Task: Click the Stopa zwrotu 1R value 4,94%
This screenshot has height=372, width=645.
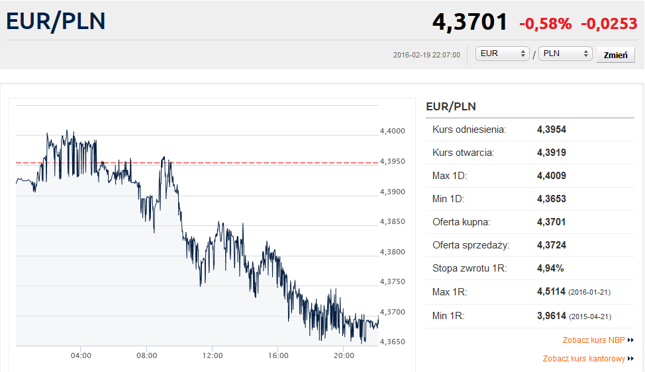Action: 550,268
